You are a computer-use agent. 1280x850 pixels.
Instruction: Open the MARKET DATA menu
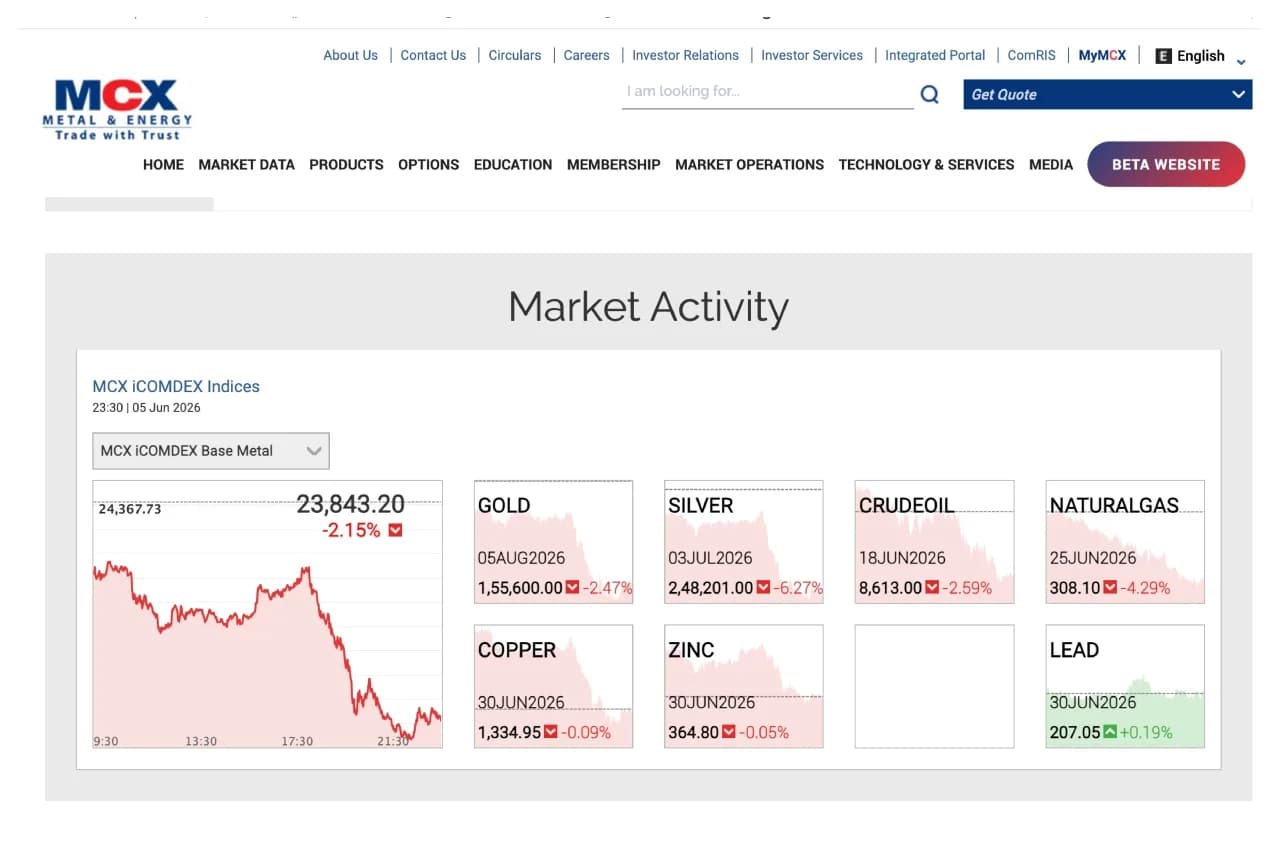tap(246, 165)
